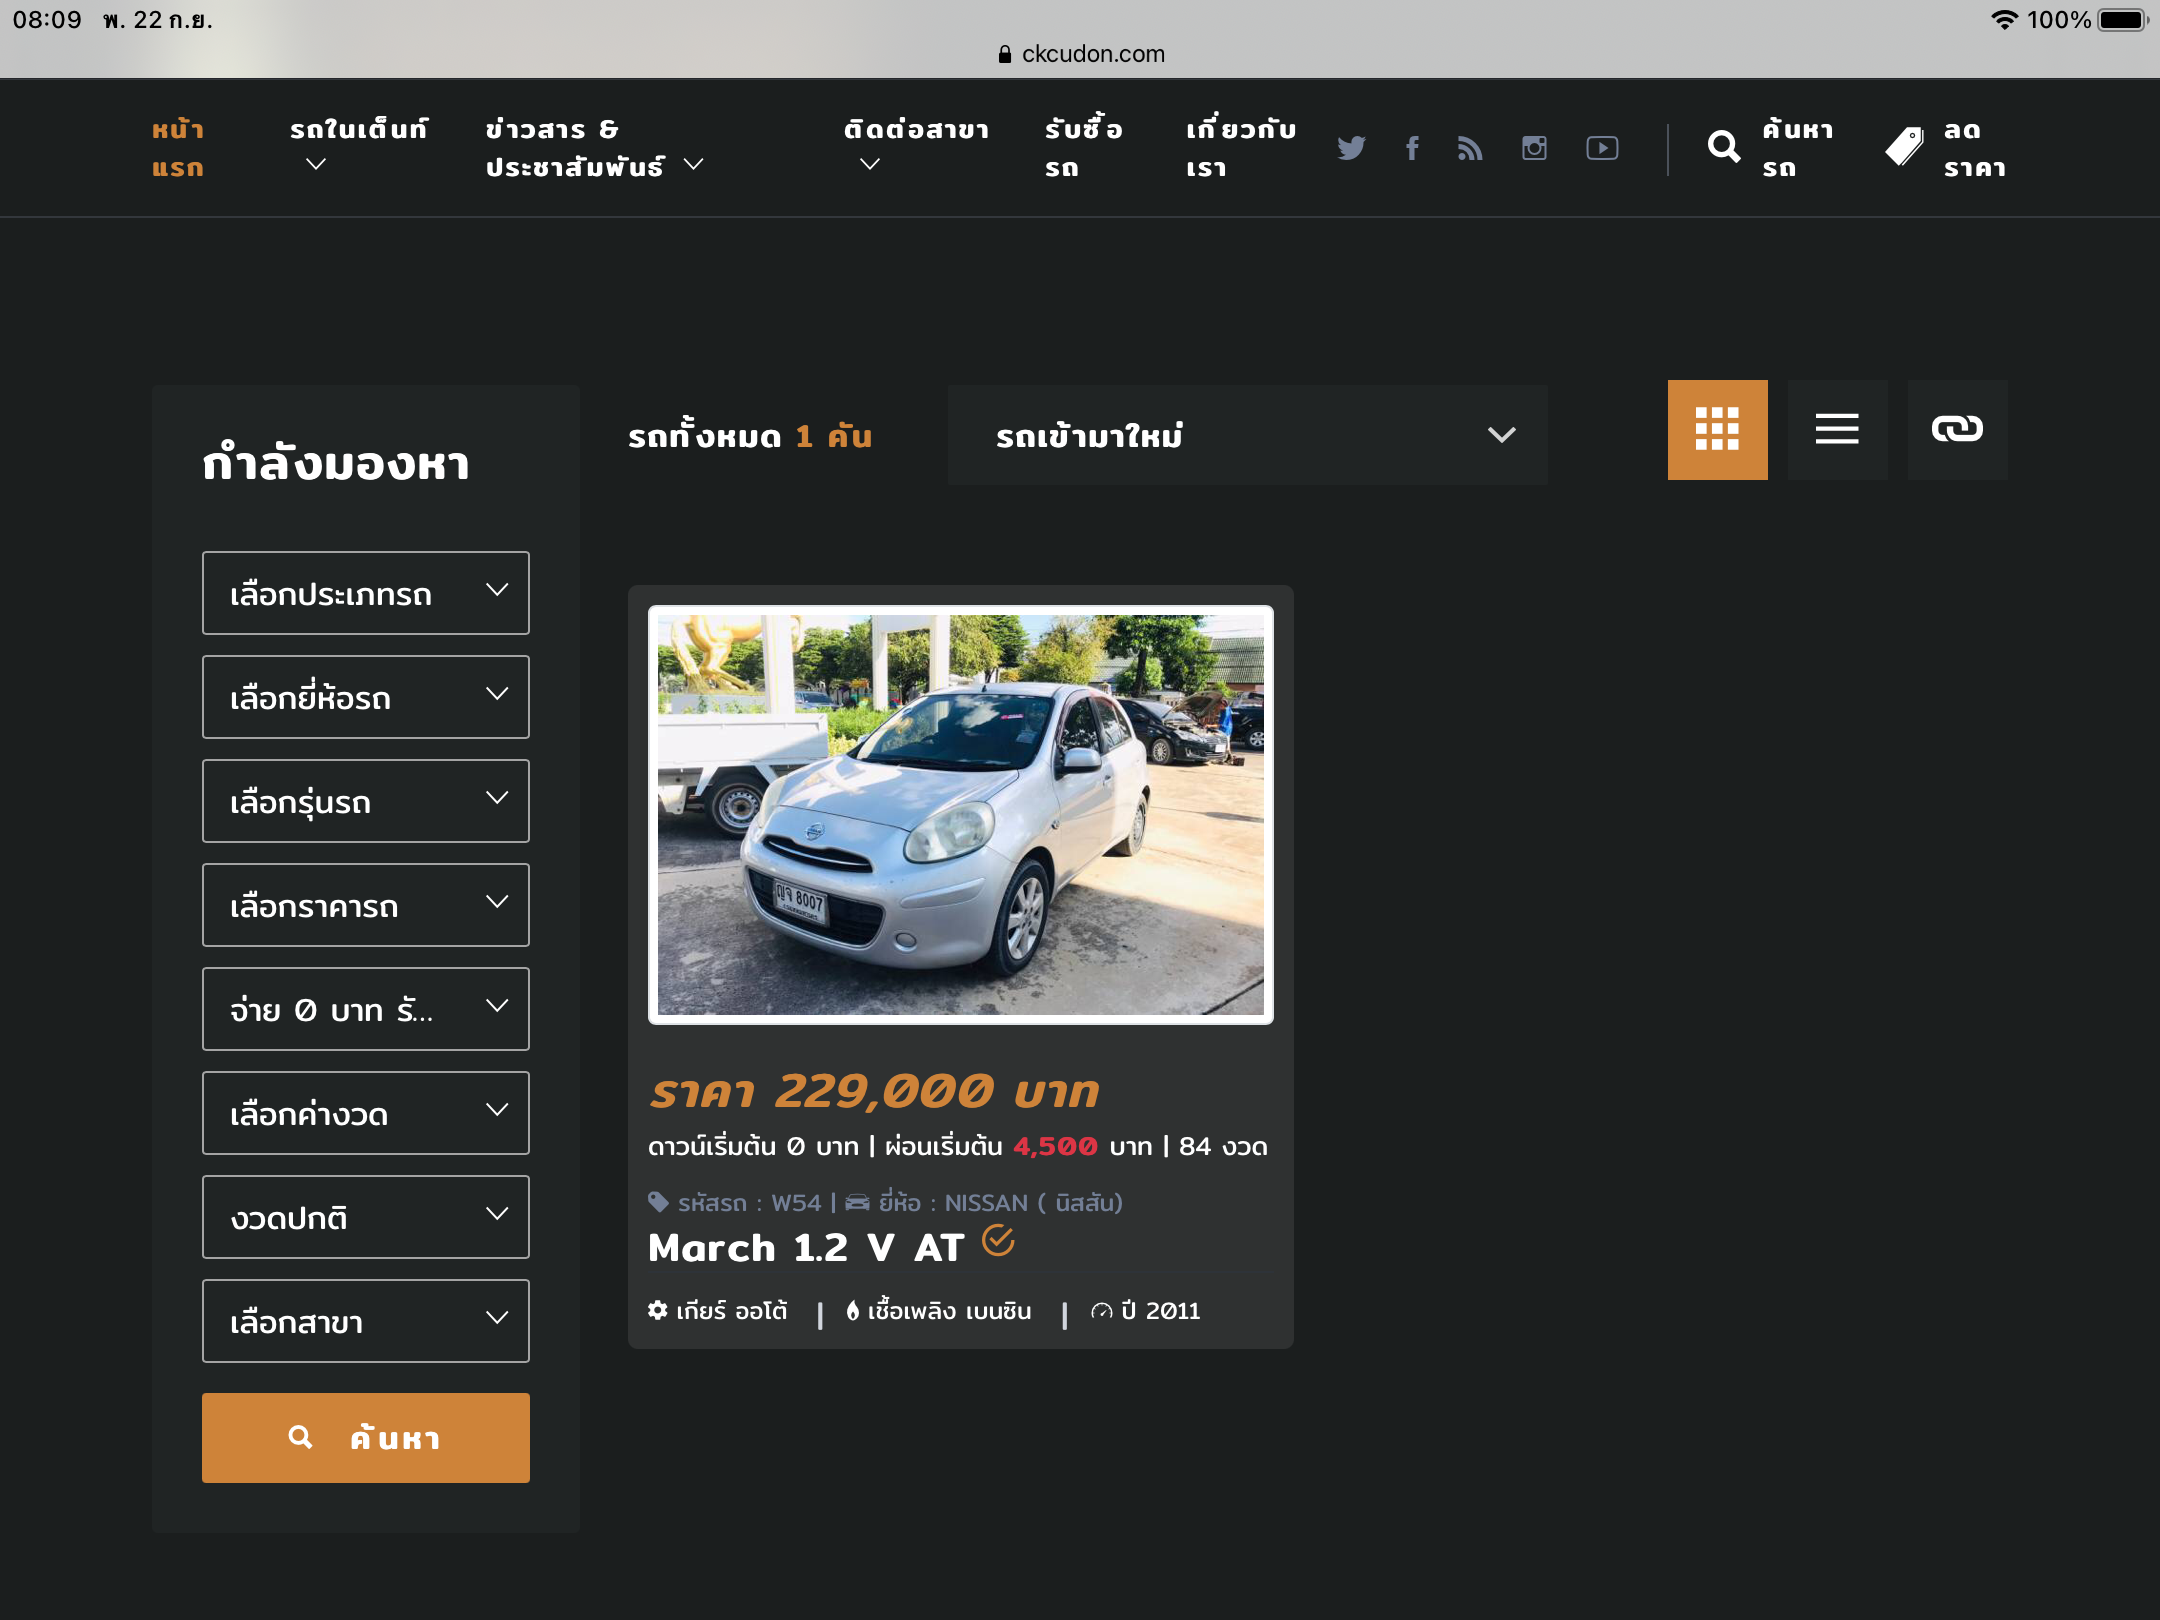Screen dimensions: 2160x1620
Task: Open เลือกราคารถ dropdown
Action: [x=366, y=905]
